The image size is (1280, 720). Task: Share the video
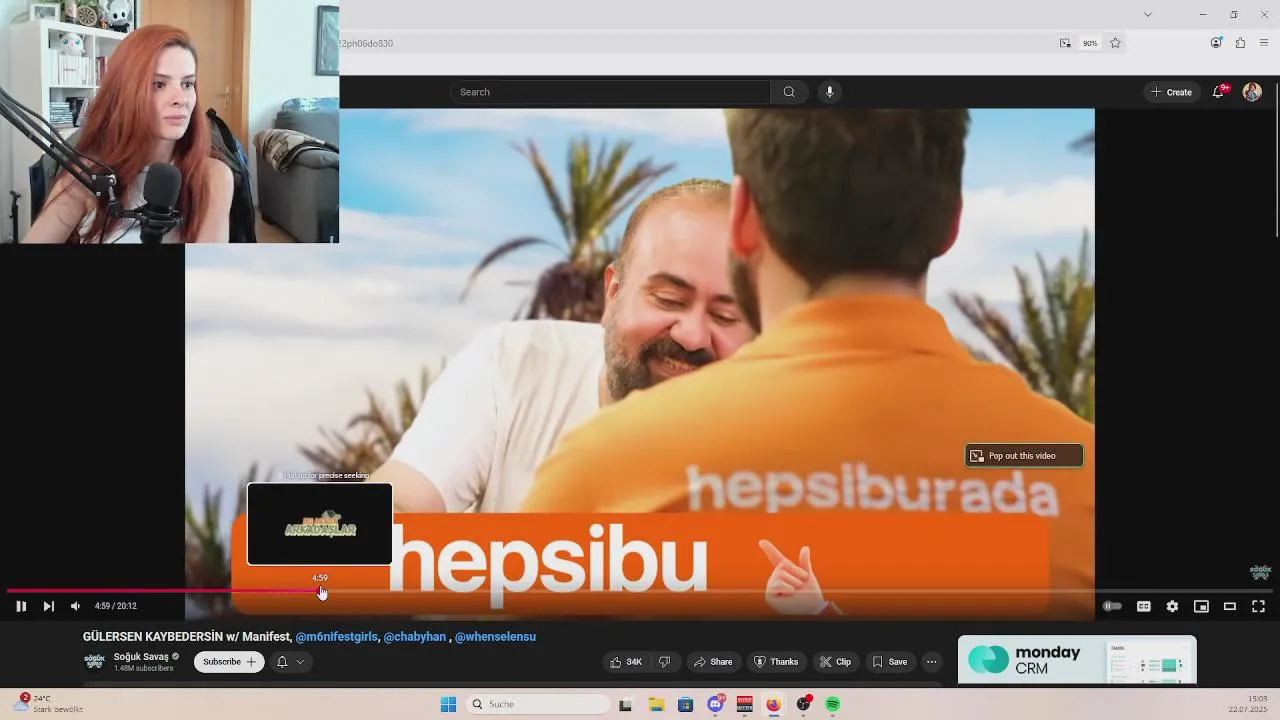point(713,662)
